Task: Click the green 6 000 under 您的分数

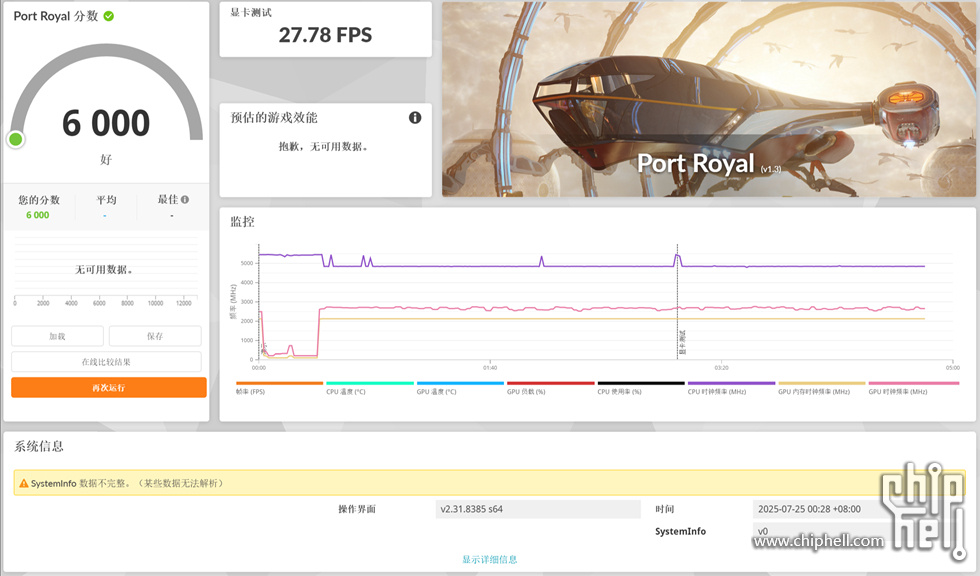Action: (x=38, y=215)
